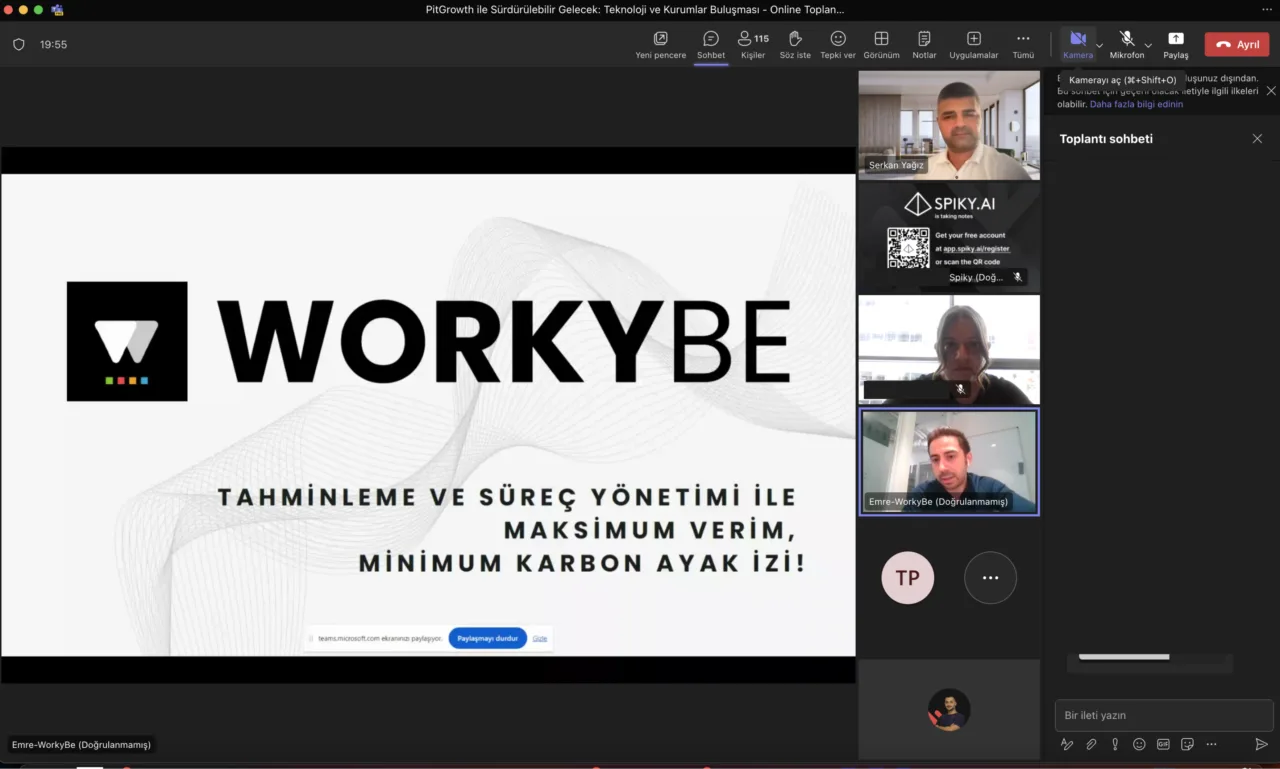Open the sticker picker in chat
The image size is (1280, 769).
pos(1187,744)
